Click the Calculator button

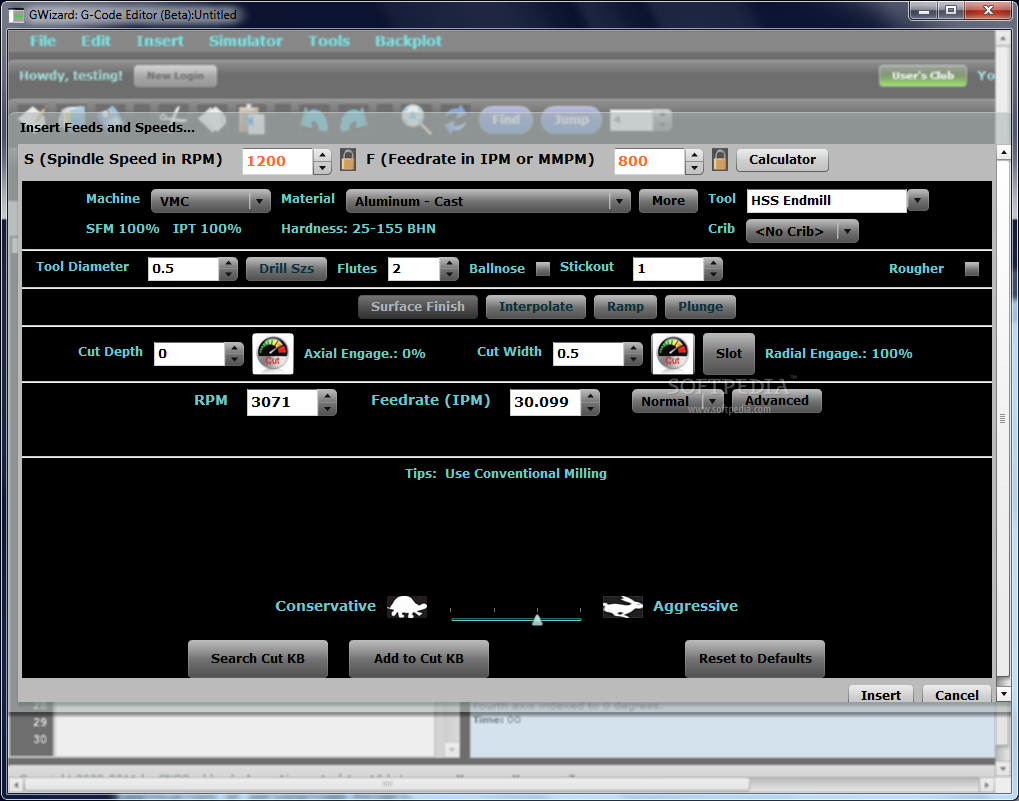point(782,160)
